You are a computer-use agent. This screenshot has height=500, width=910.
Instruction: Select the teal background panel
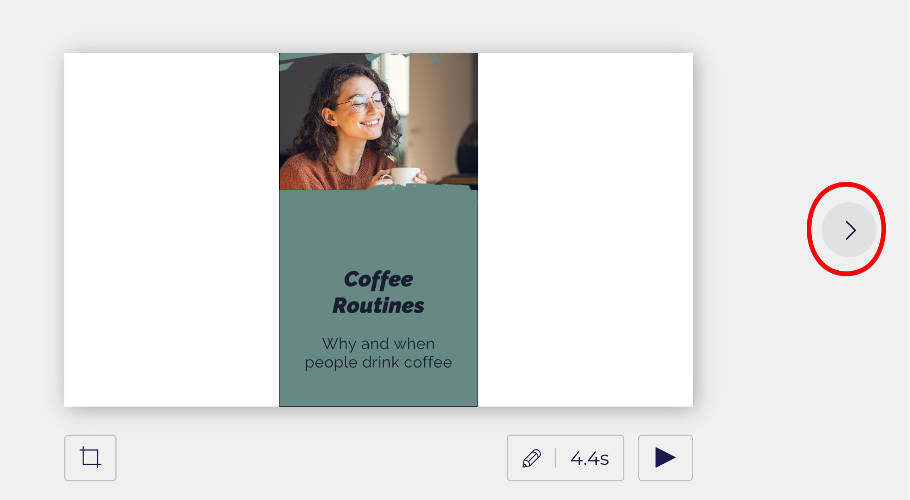(x=378, y=230)
